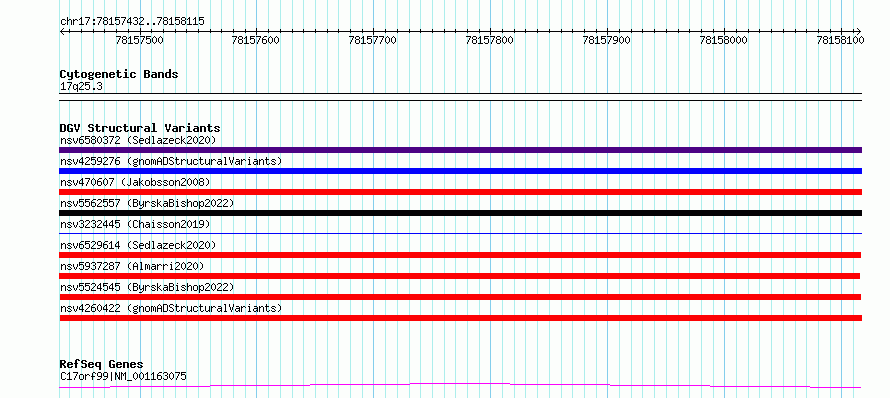Open variant label nsv5524545 (ByrskaBishop2022)
The image size is (890, 398).
pyautogui.click(x=147, y=287)
